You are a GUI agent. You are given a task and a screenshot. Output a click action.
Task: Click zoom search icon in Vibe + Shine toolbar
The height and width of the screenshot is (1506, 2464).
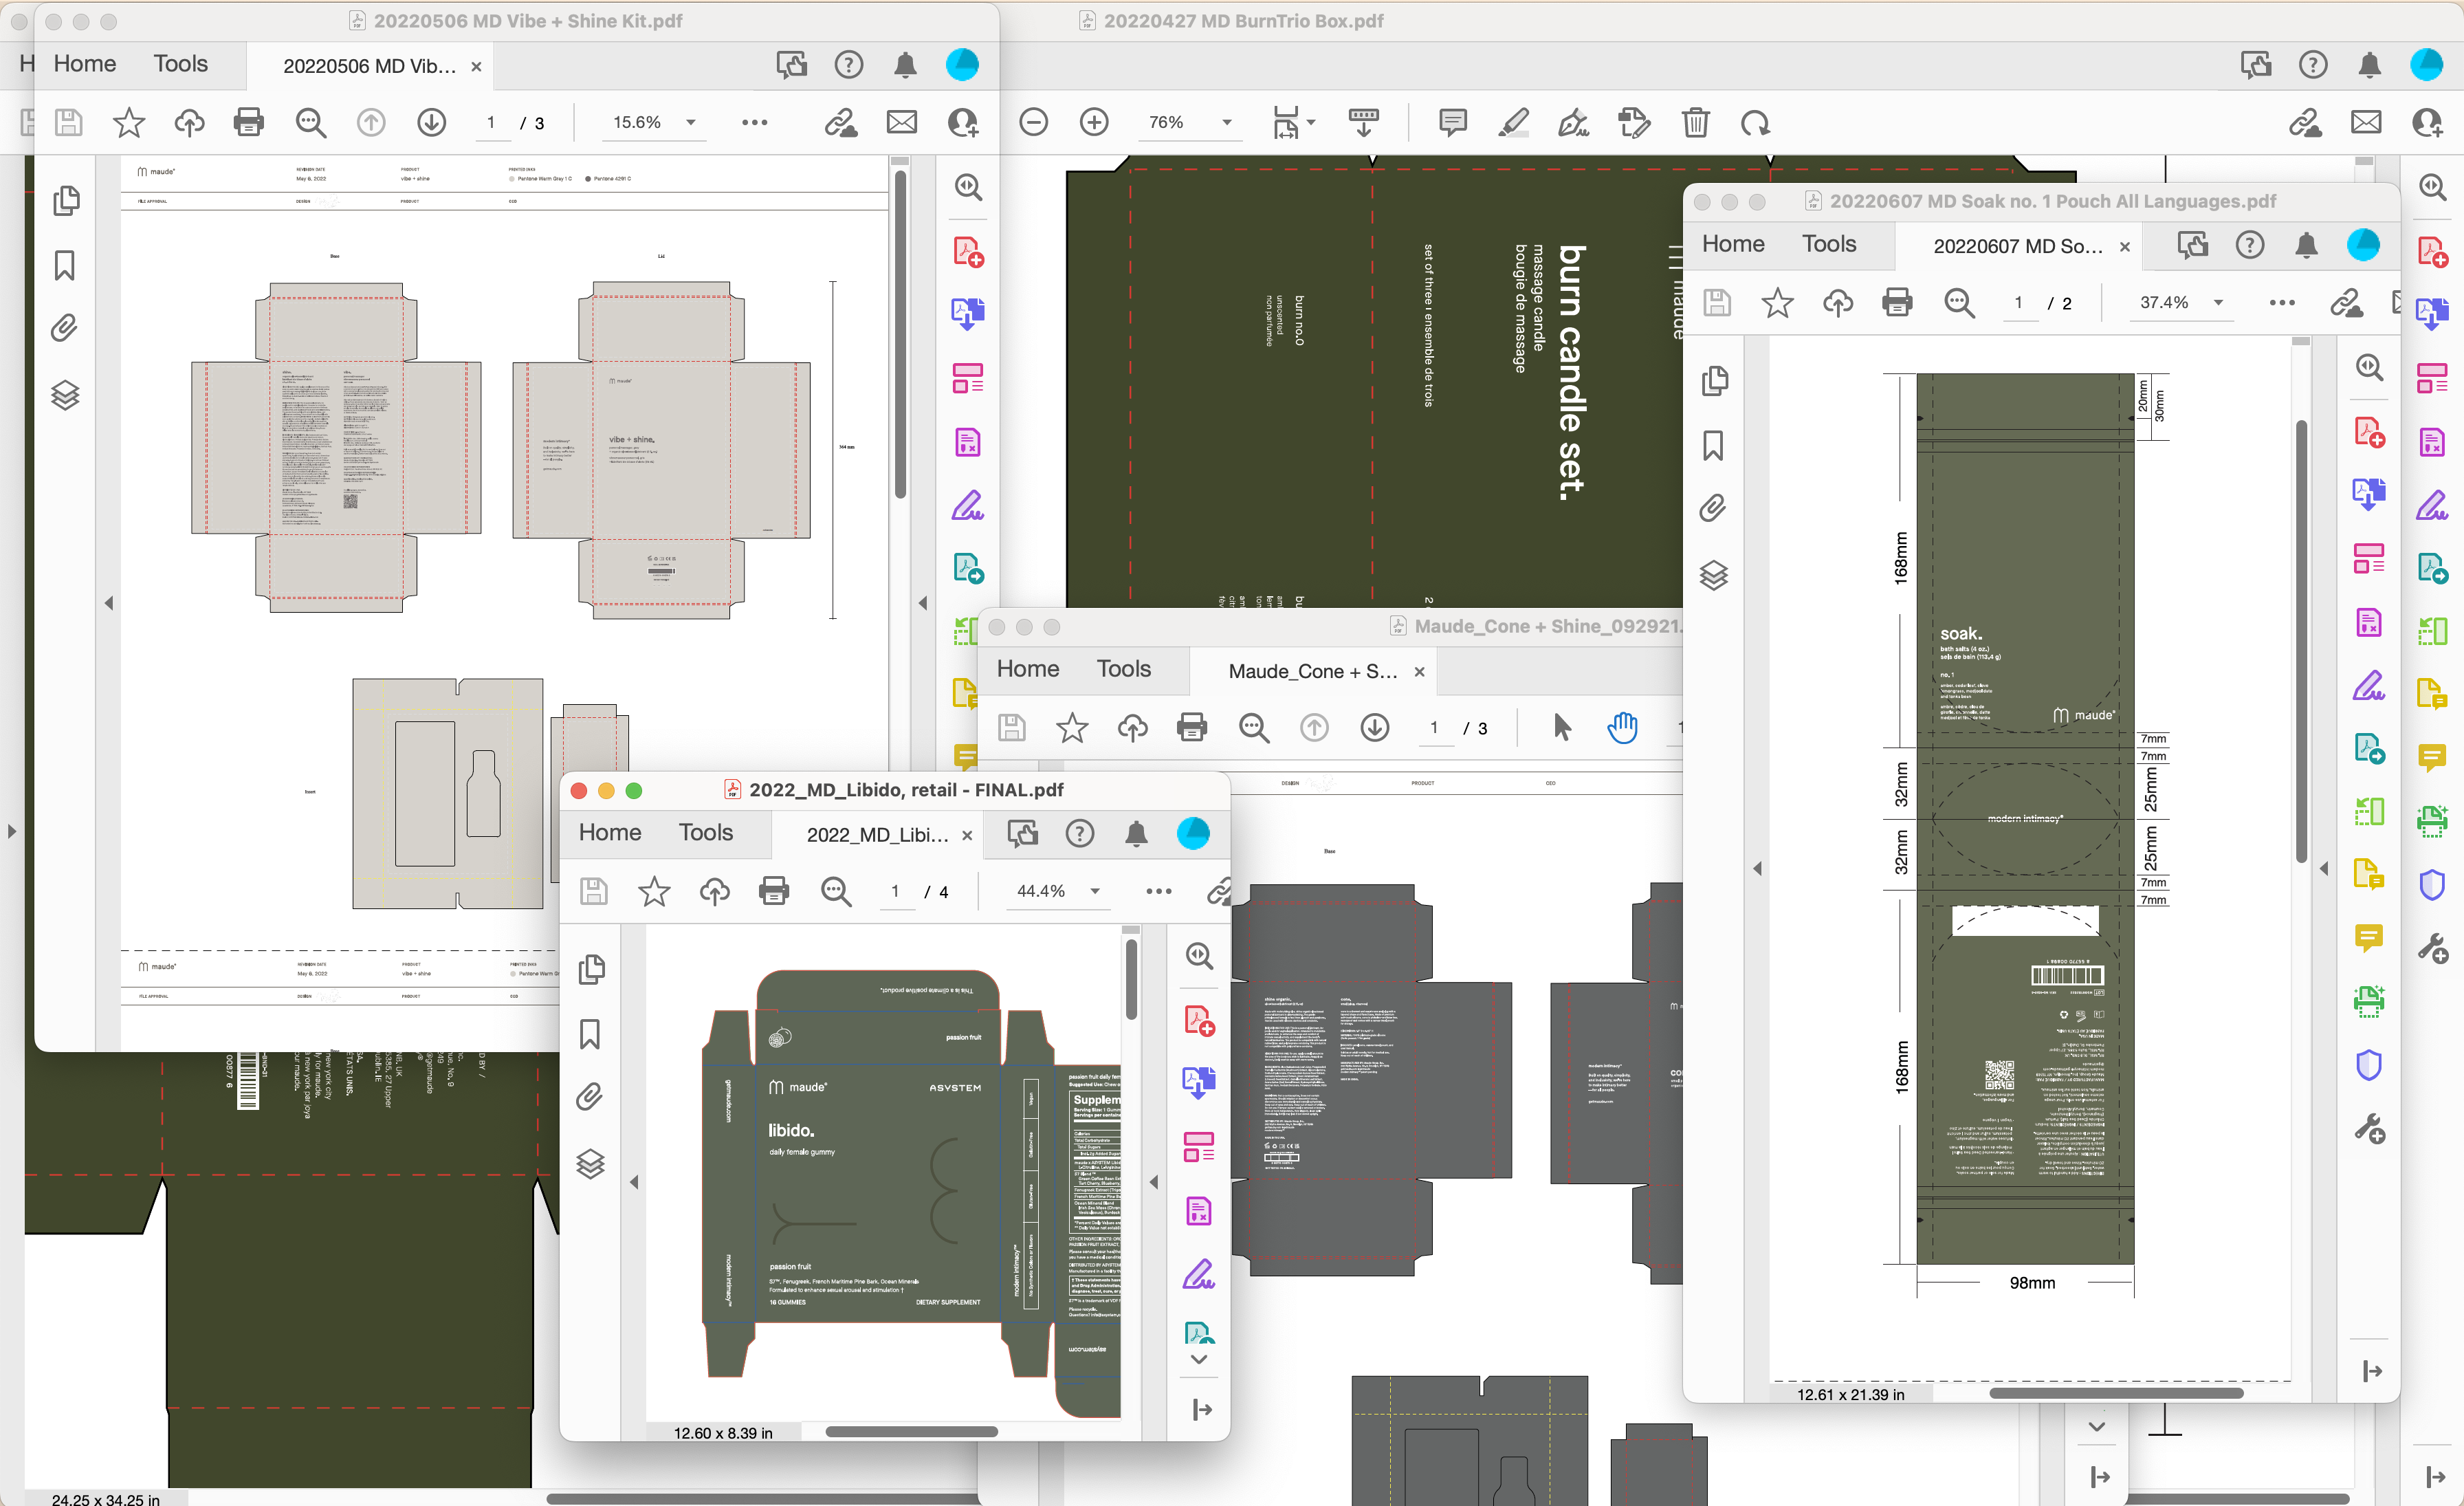[311, 122]
